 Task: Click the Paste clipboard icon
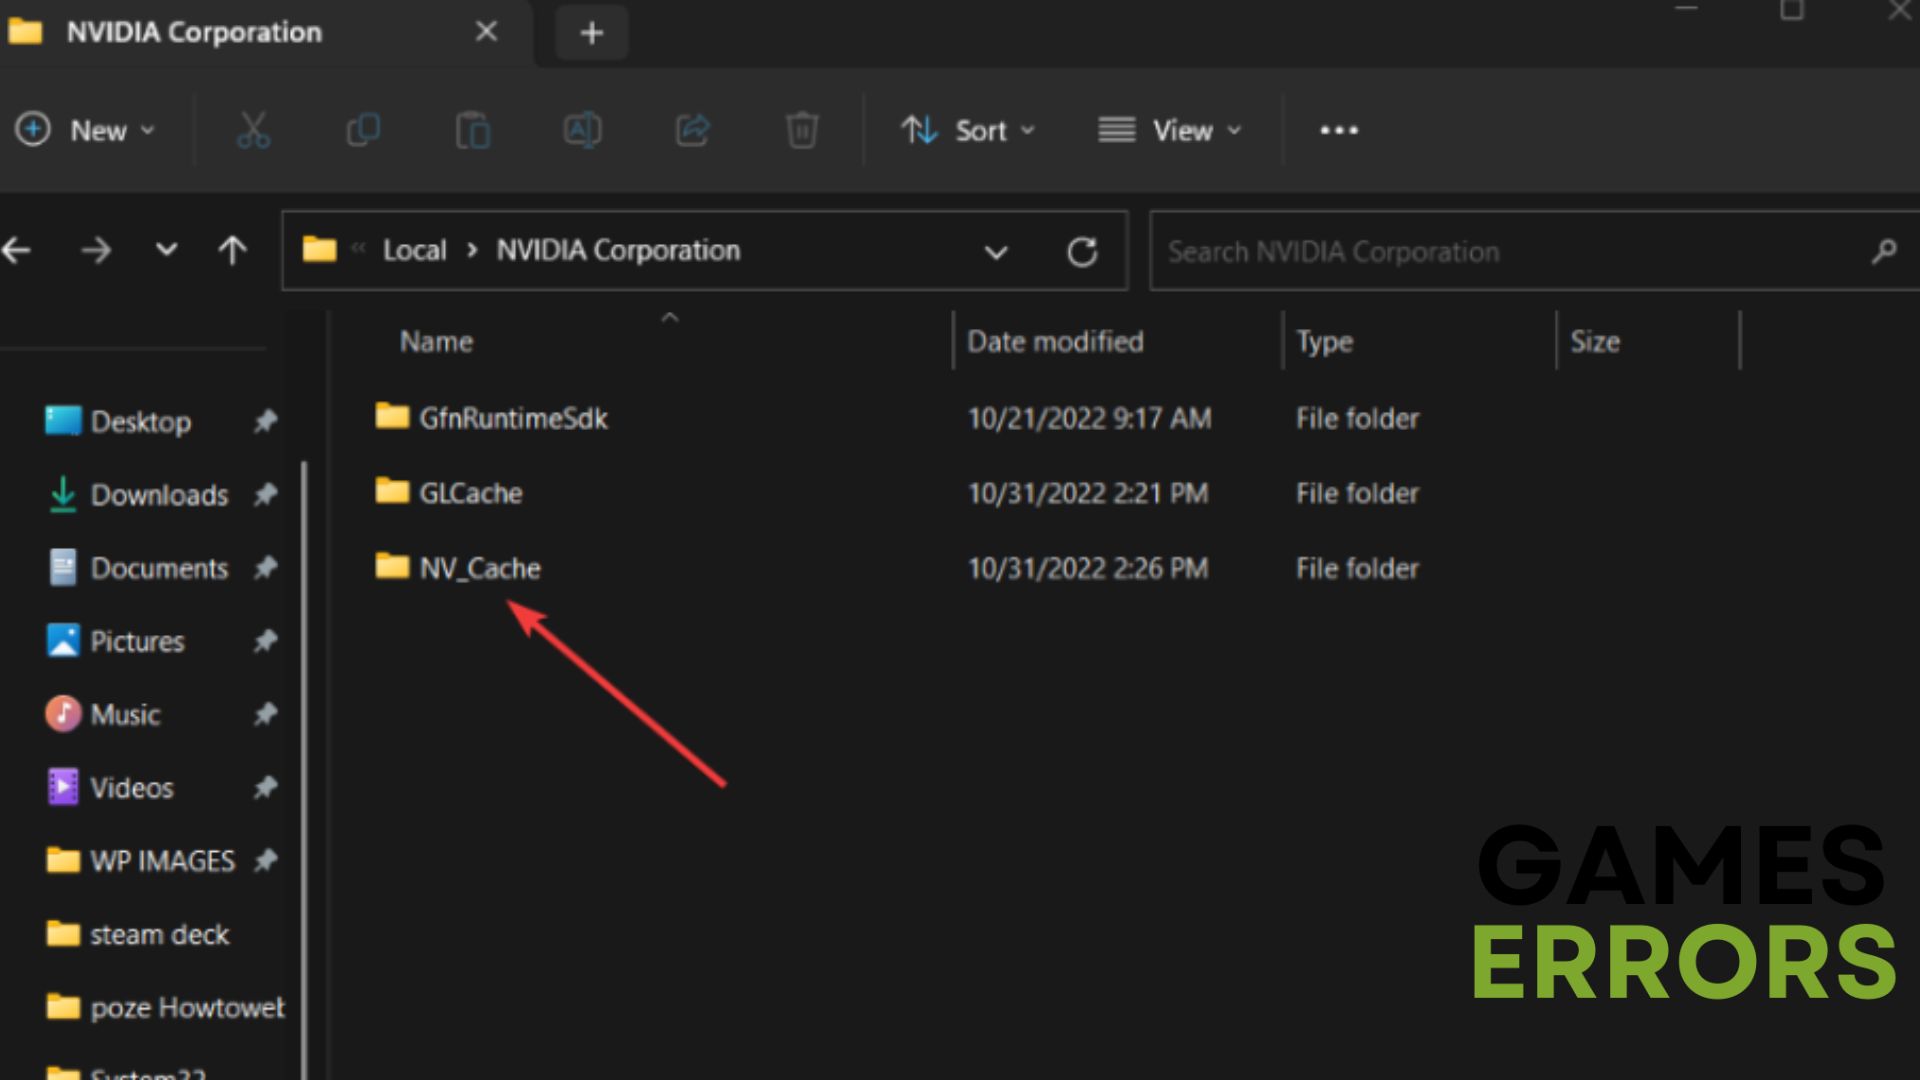click(473, 130)
